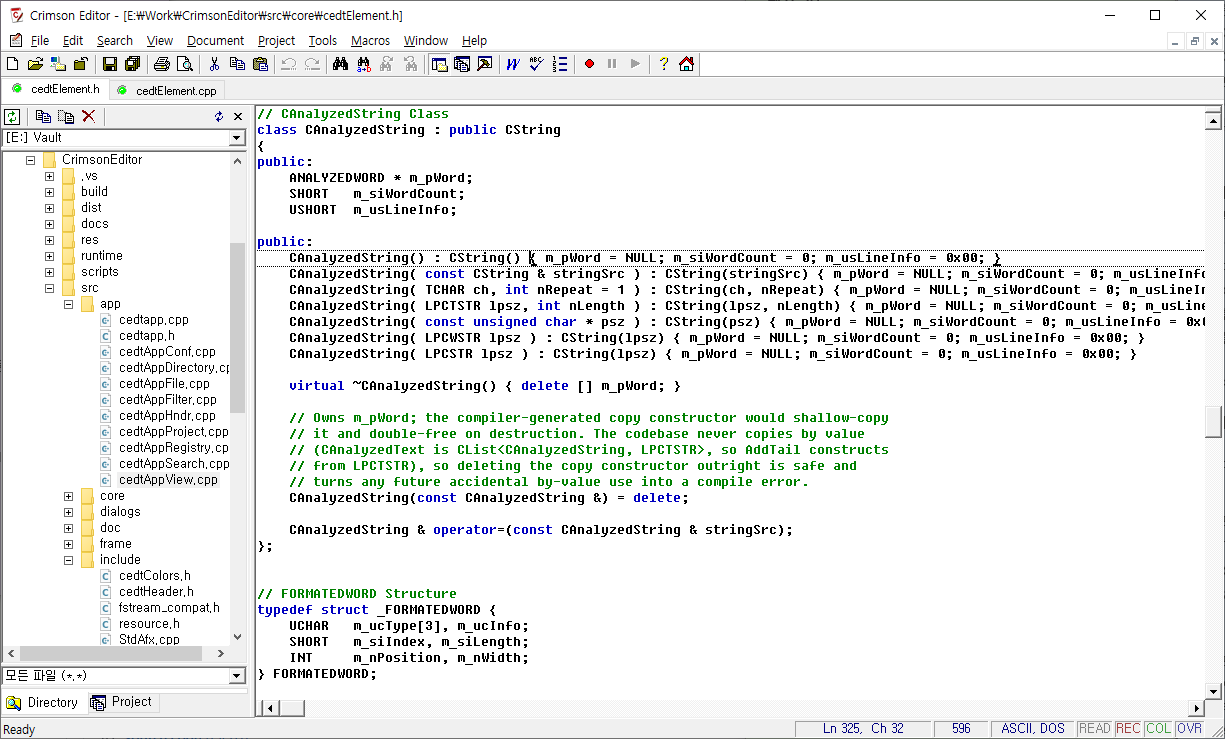The image size is (1225, 739).
Task: Click the open remote document toolbar icon
Action: point(58,64)
